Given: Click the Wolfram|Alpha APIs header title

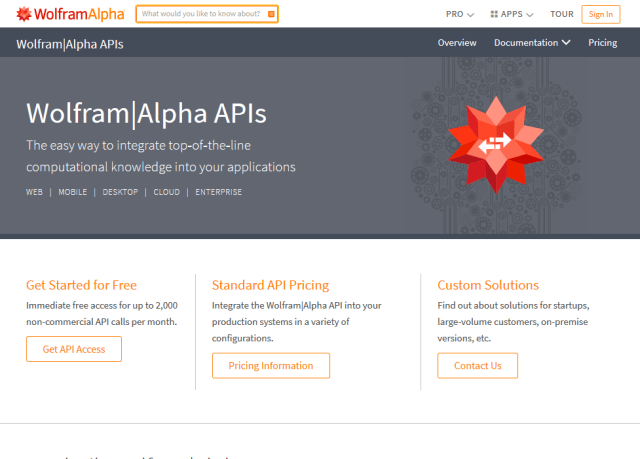Looking at the screenshot, I should tap(70, 44).
